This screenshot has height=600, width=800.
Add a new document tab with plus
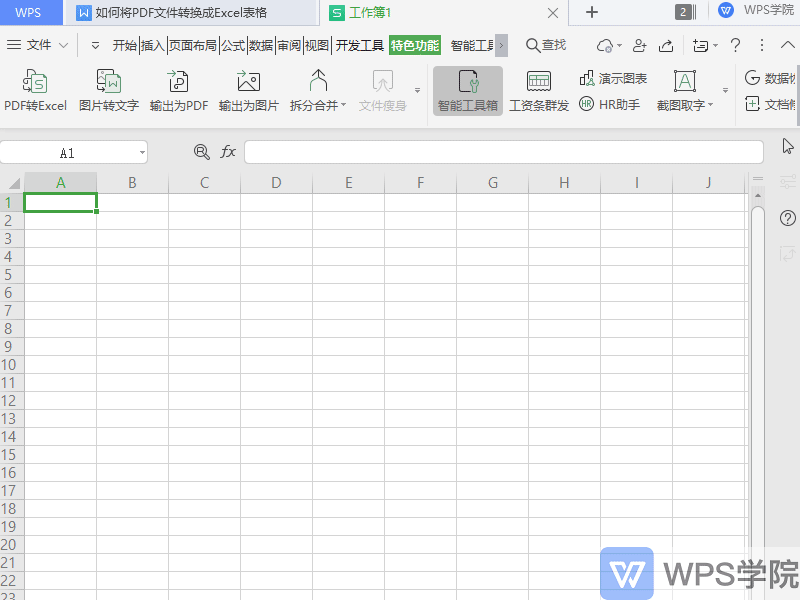592,12
